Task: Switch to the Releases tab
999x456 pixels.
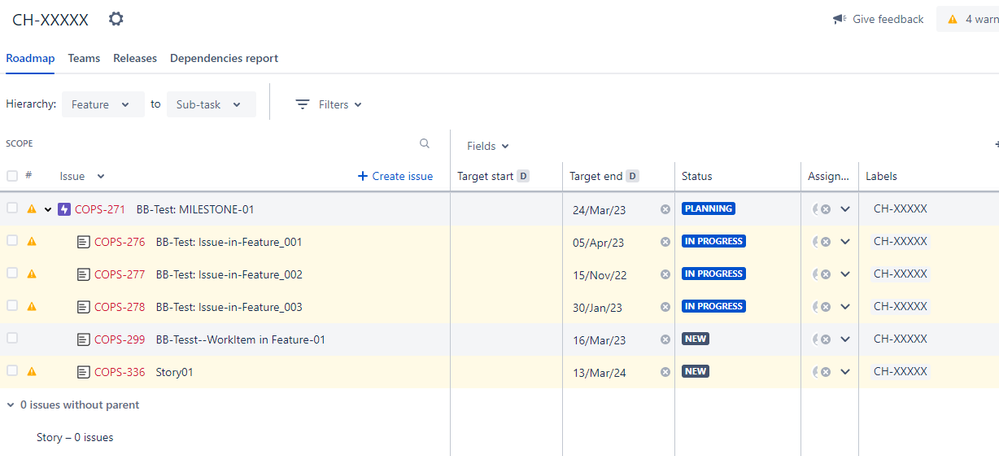Action: pos(135,58)
